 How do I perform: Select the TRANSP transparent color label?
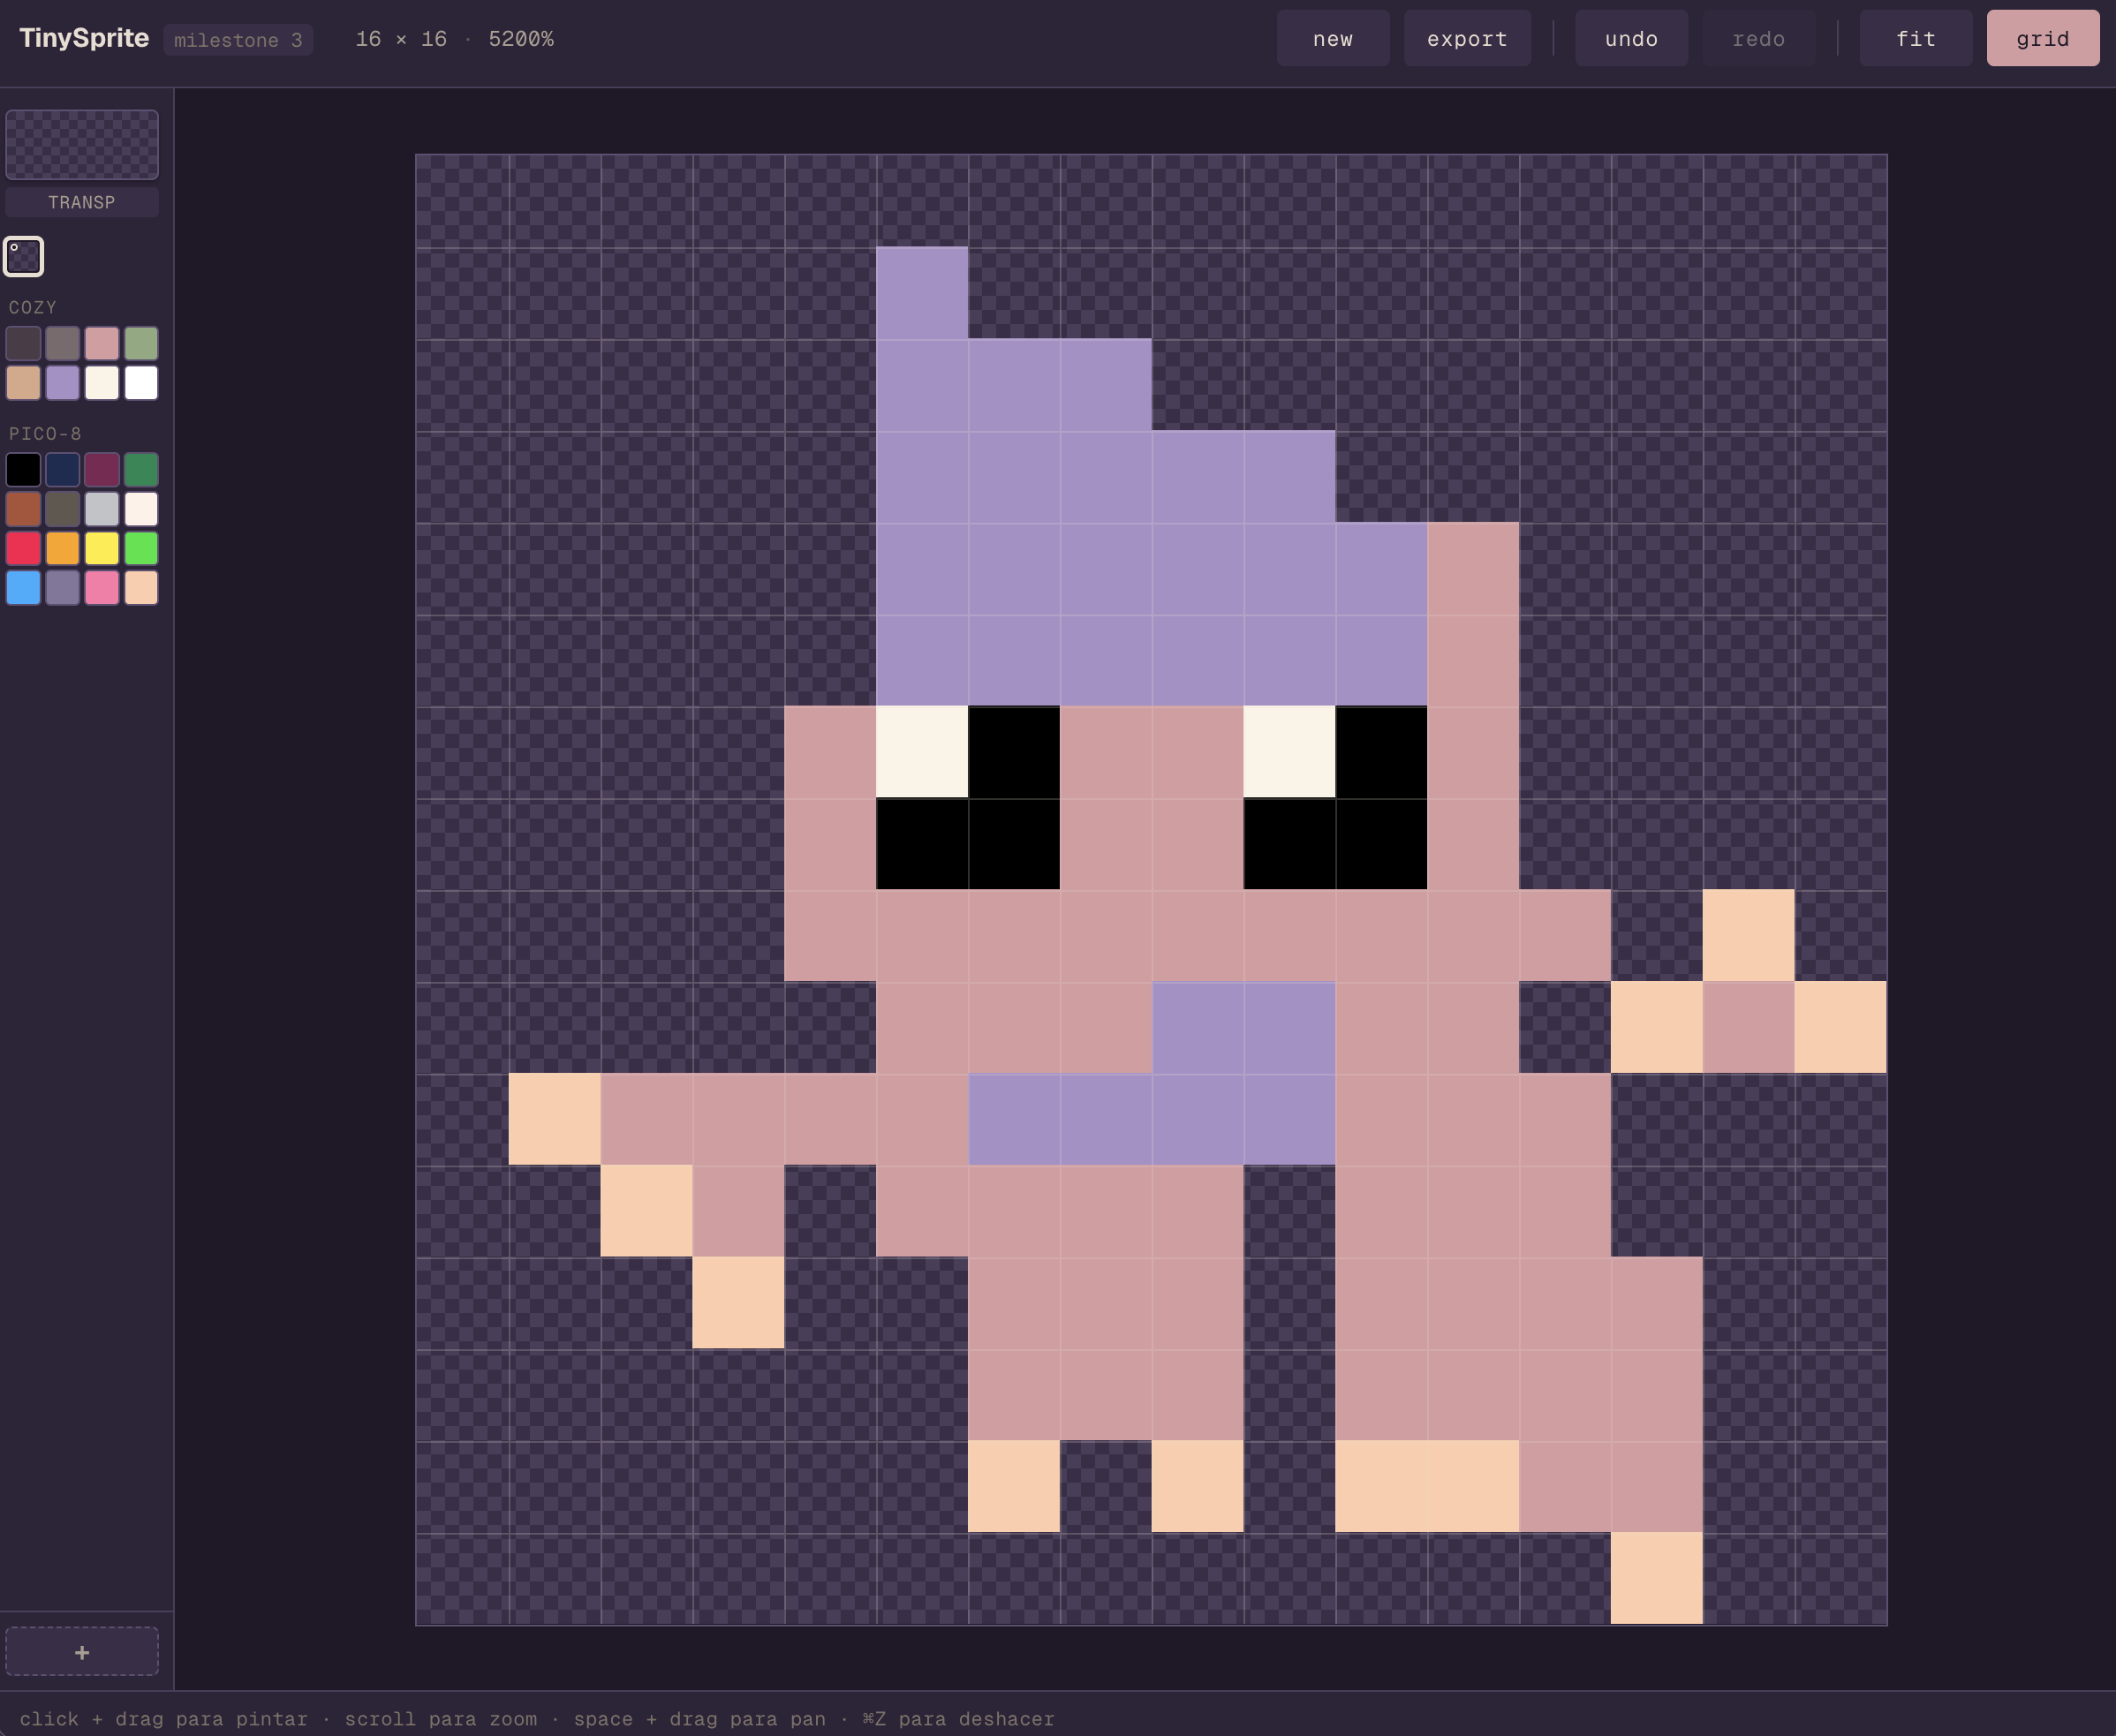coord(82,202)
